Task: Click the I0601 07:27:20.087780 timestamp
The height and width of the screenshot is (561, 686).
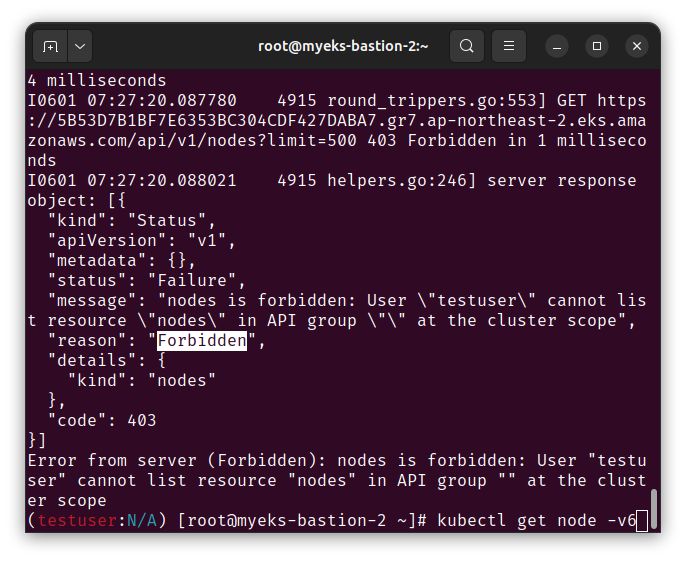Action: coord(132,101)
